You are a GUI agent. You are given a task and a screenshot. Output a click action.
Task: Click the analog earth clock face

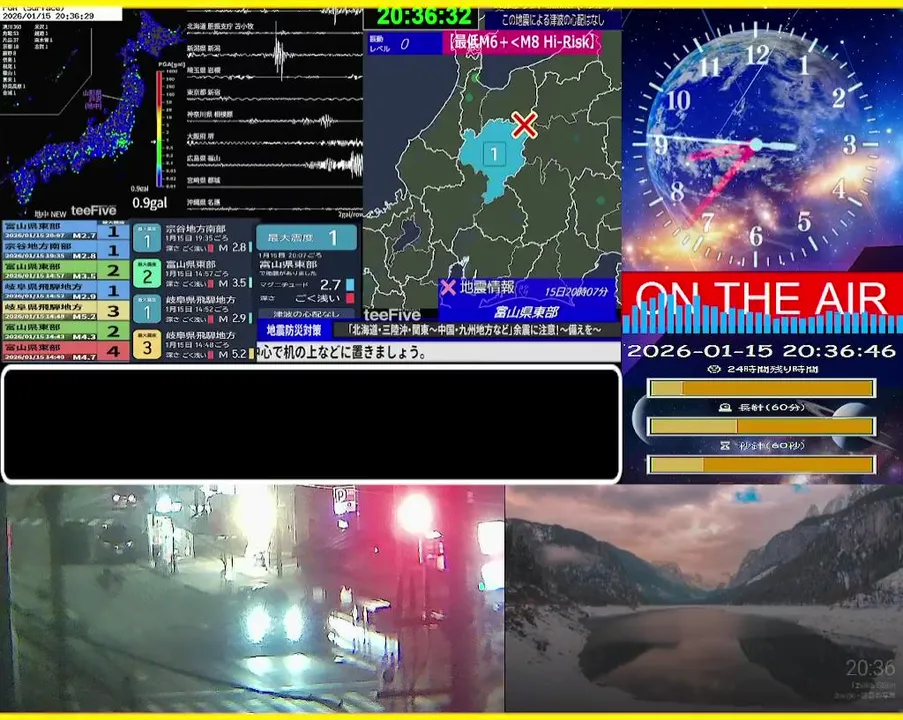(756, 144)
